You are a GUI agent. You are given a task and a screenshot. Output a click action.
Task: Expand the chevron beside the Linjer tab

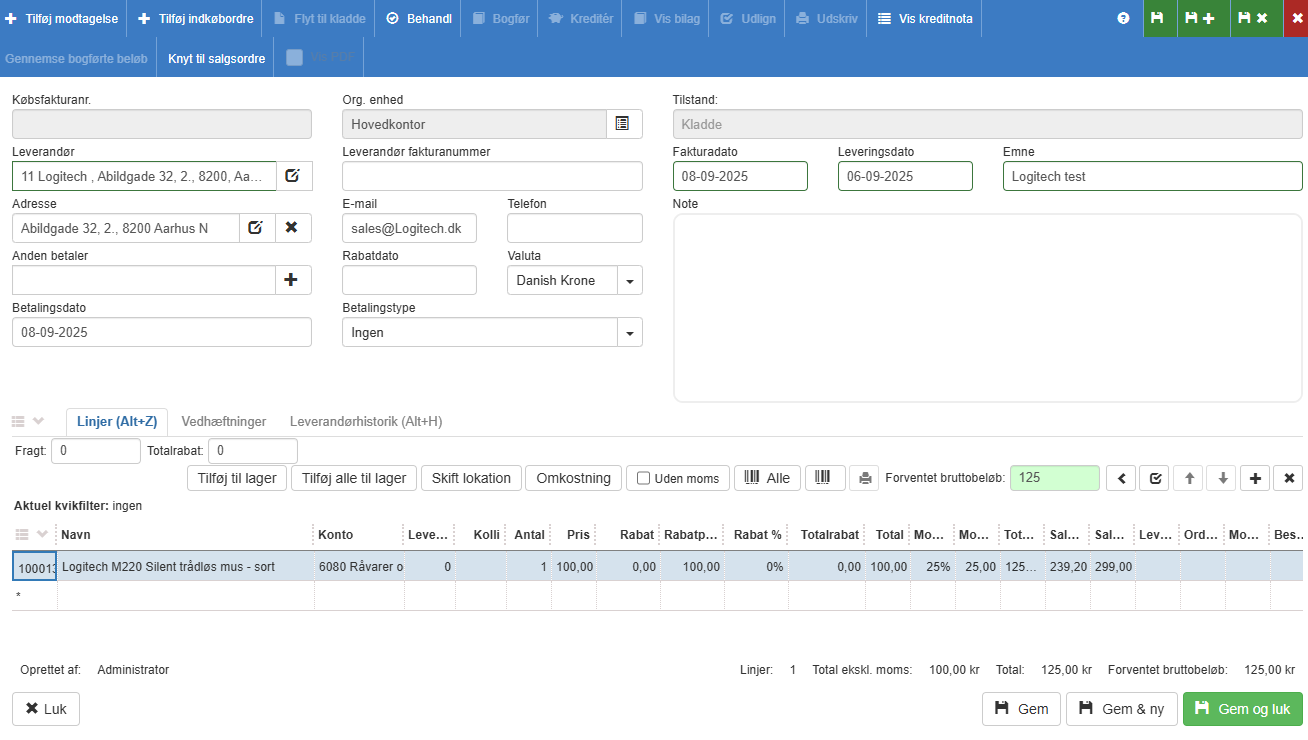(x=39, y=421)
